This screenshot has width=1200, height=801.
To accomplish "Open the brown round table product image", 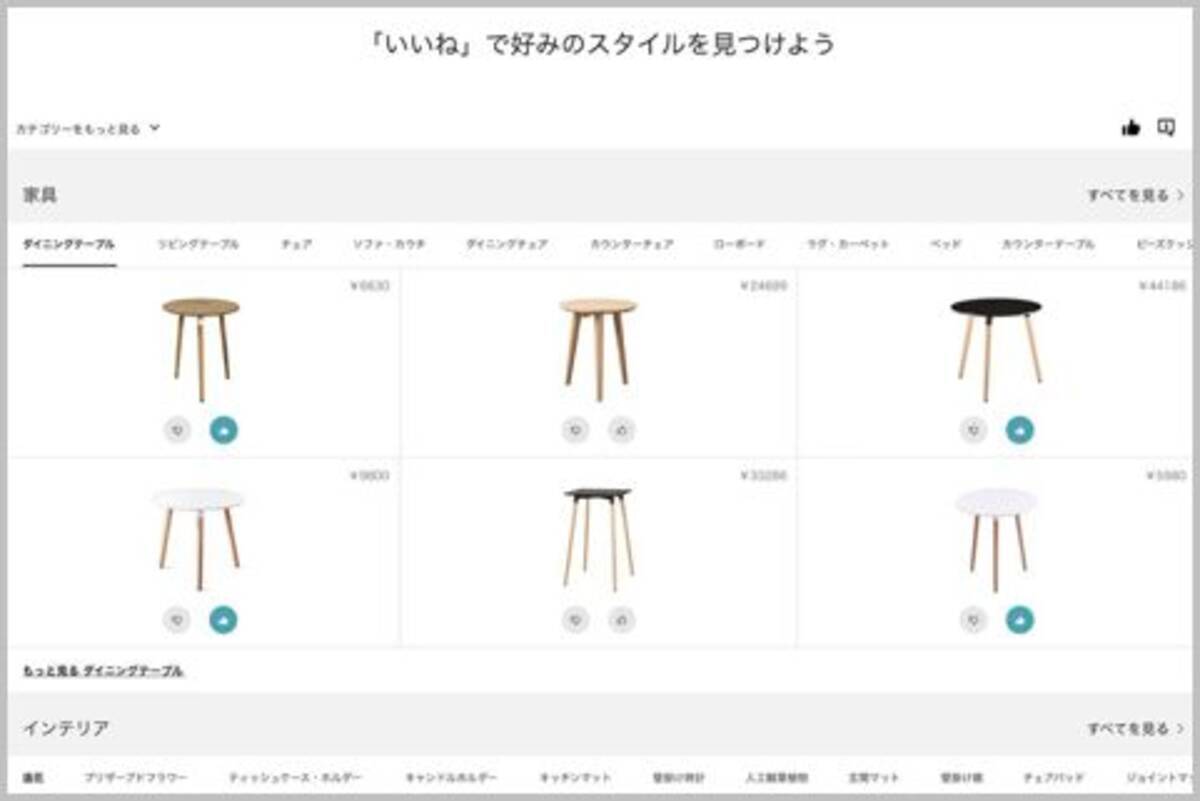I will point(201,349).
